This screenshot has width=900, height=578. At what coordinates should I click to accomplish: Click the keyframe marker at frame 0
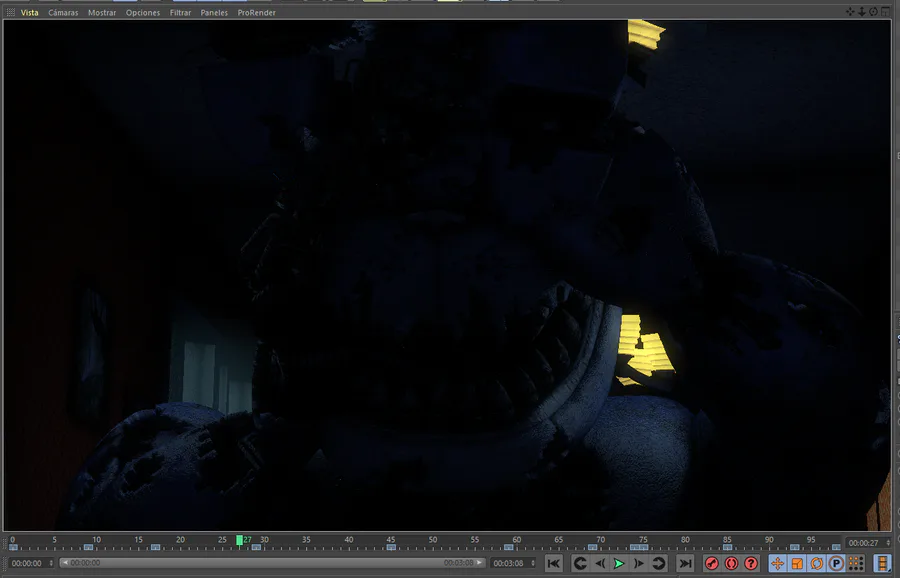(x=13, y=547)
